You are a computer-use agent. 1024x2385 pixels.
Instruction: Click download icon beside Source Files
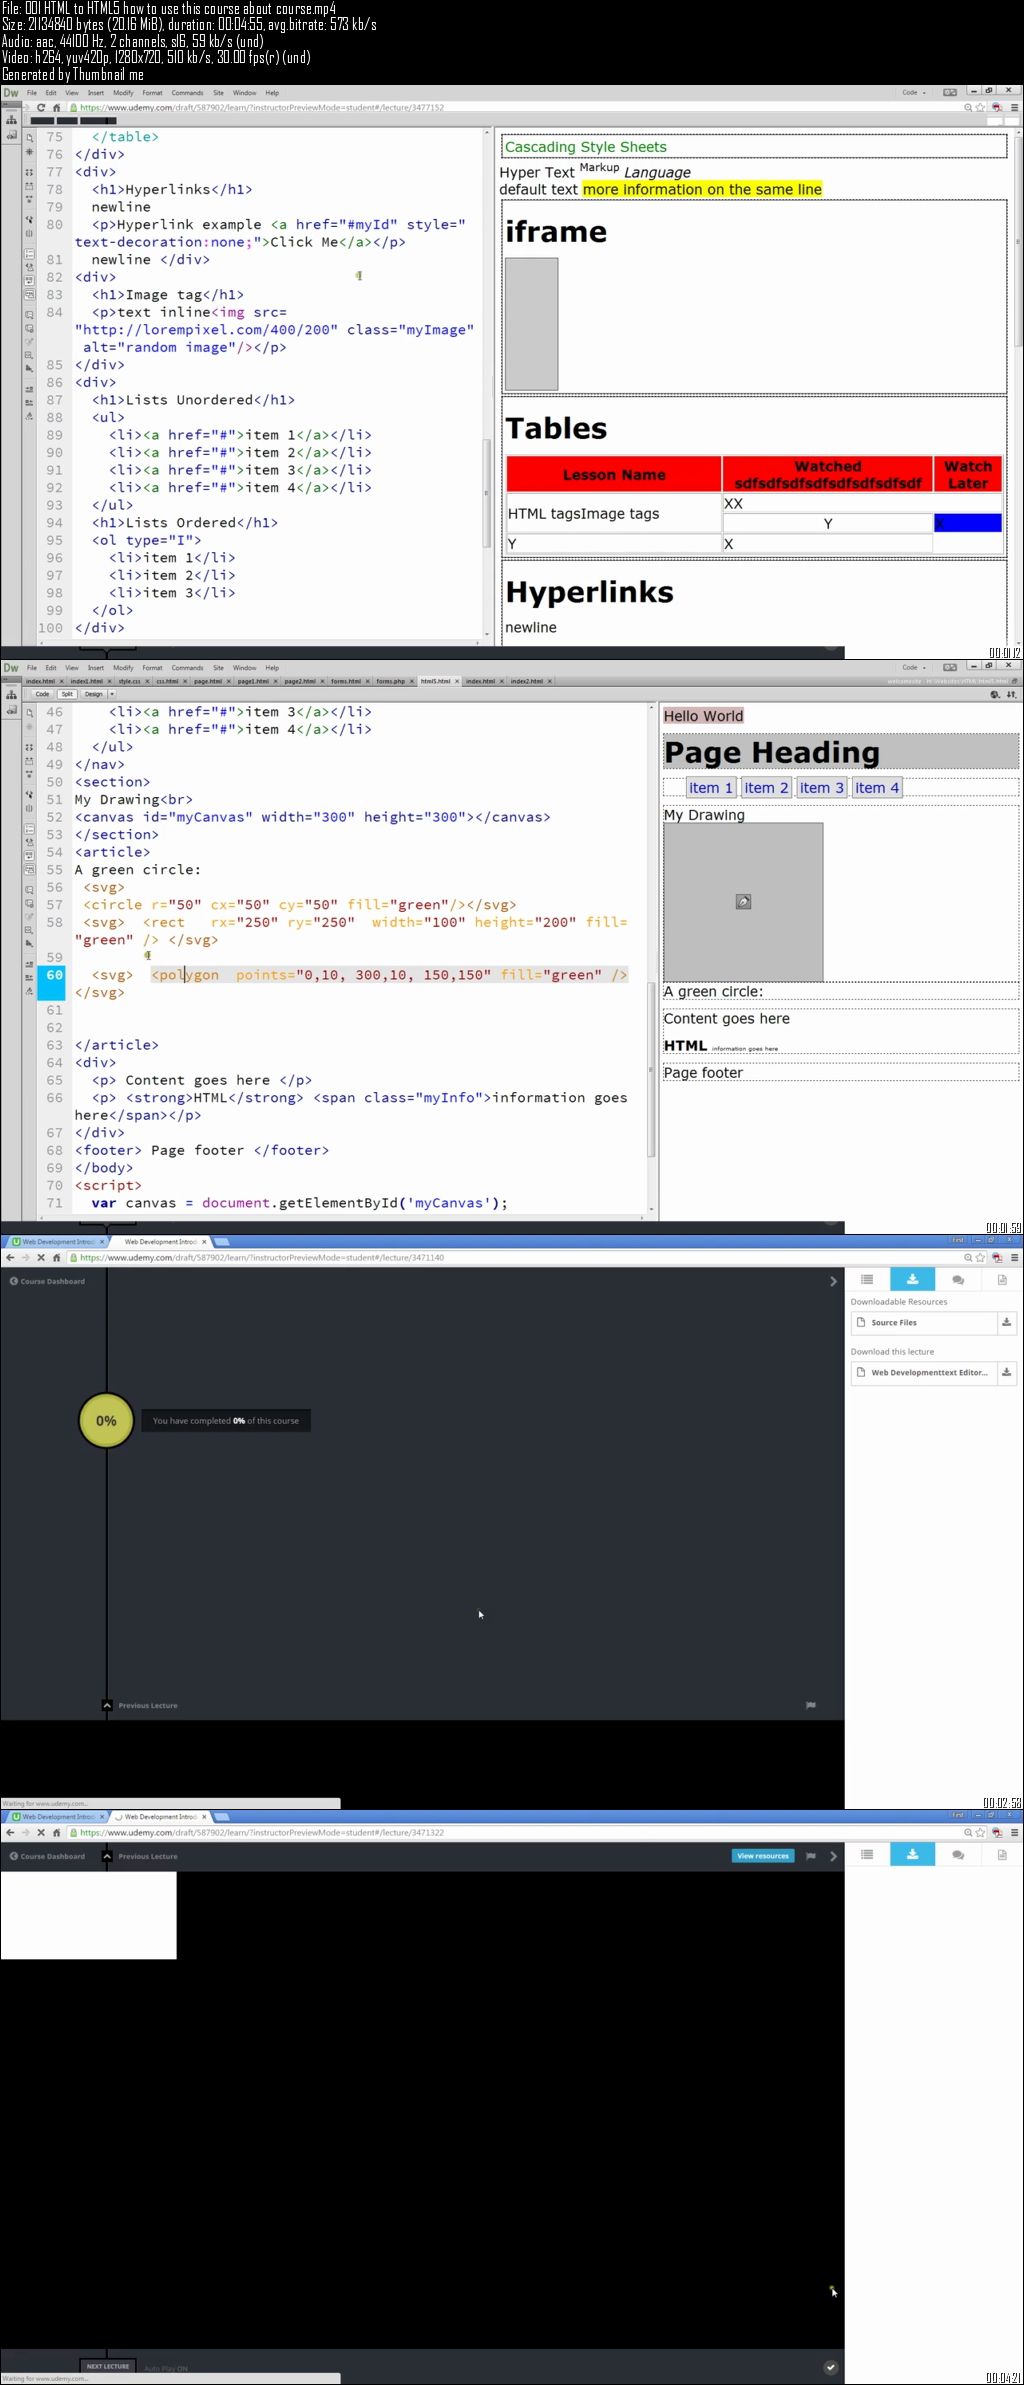[x=1007, y=1322]
